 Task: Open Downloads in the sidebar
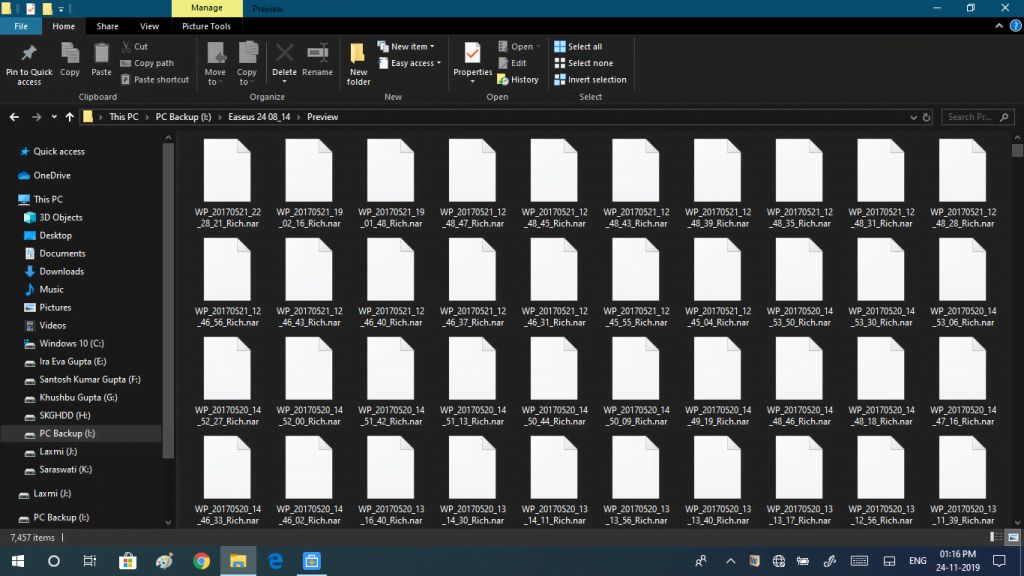click(54, 272)
